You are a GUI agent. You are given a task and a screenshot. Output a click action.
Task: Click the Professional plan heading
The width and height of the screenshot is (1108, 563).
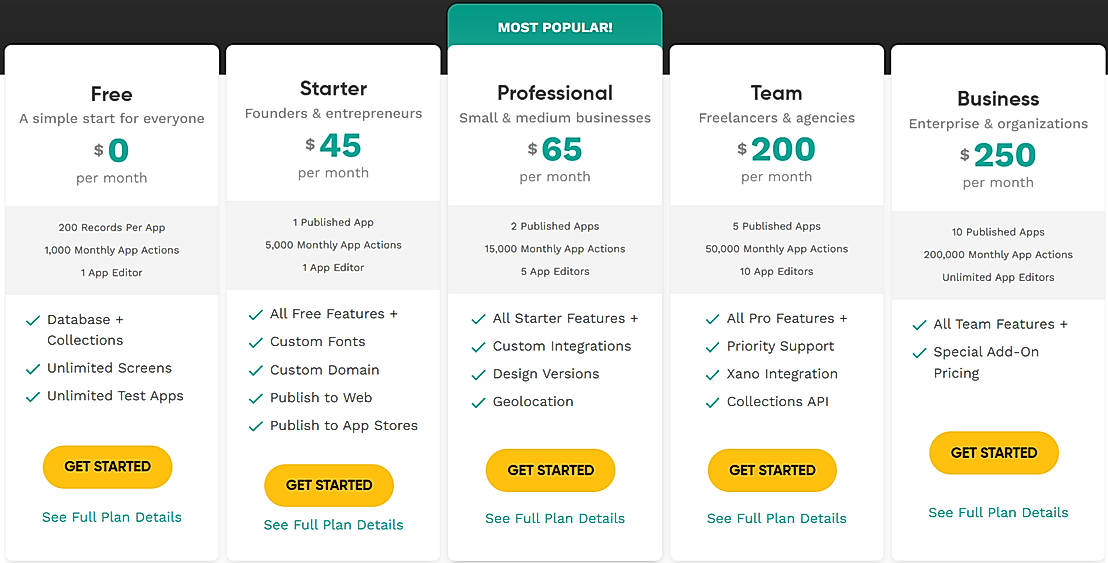pos(555,93)
